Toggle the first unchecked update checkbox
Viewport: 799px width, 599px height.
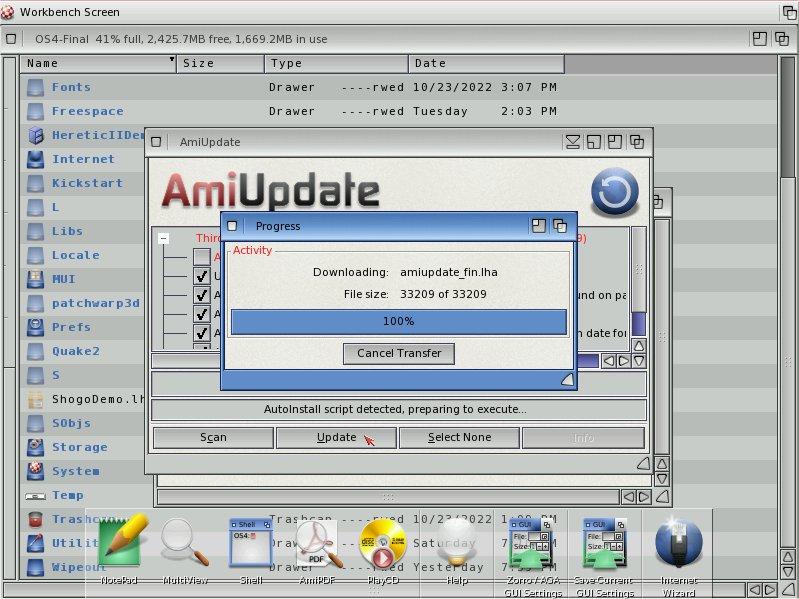(x=202, y=256)
